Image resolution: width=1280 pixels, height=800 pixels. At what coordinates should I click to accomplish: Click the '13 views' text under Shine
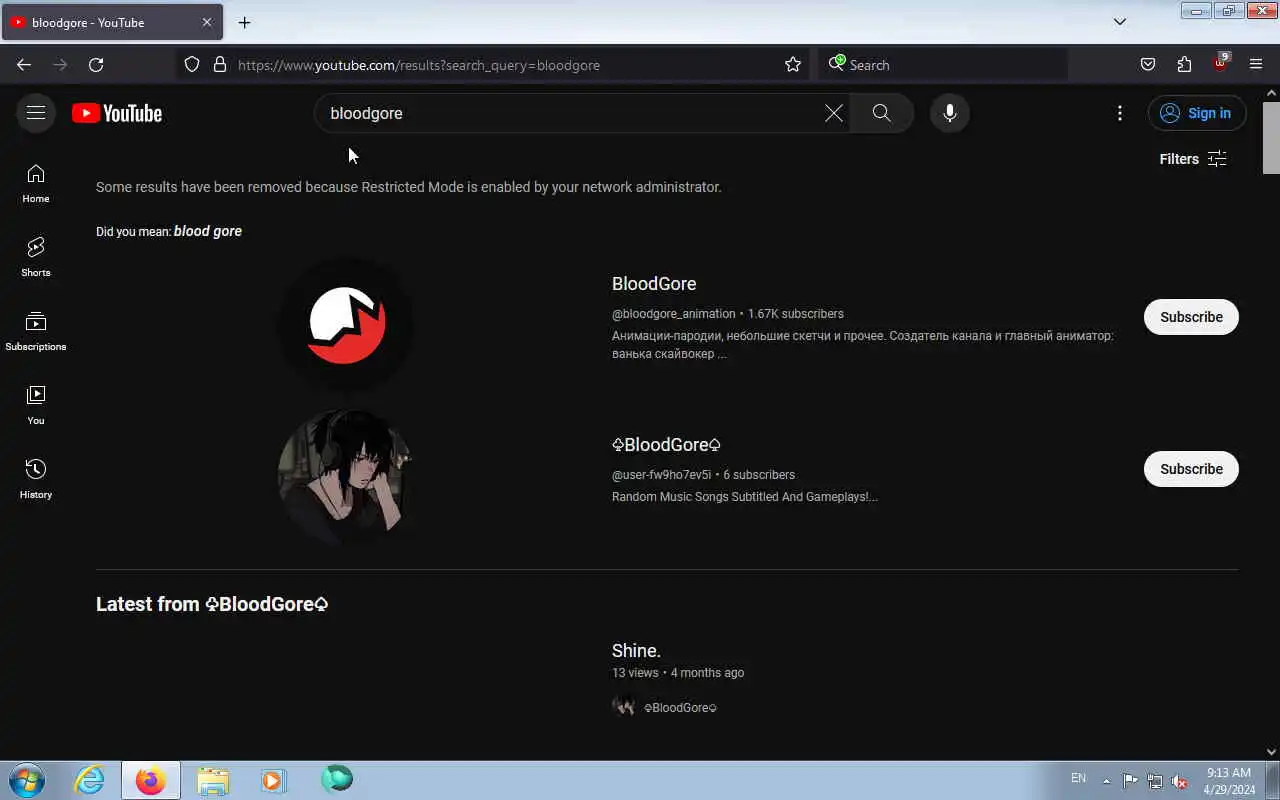coord(635,673)
